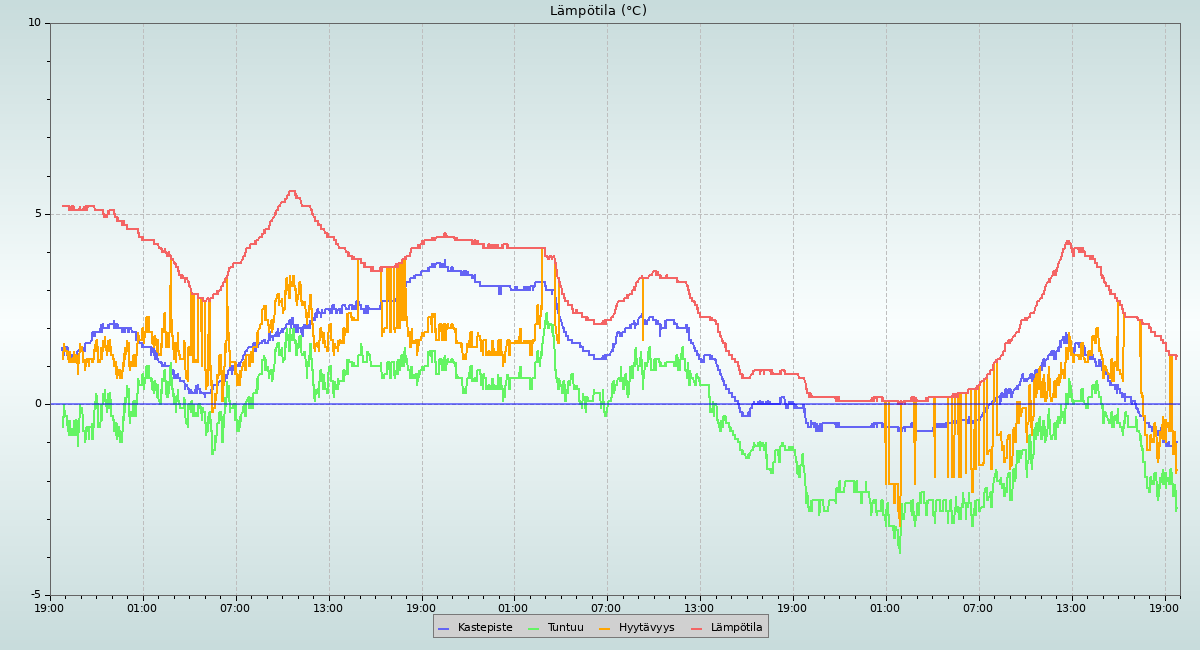Toggle the Tuntuu series in legend
The image size is (1200, 650).
pos(565,628)
